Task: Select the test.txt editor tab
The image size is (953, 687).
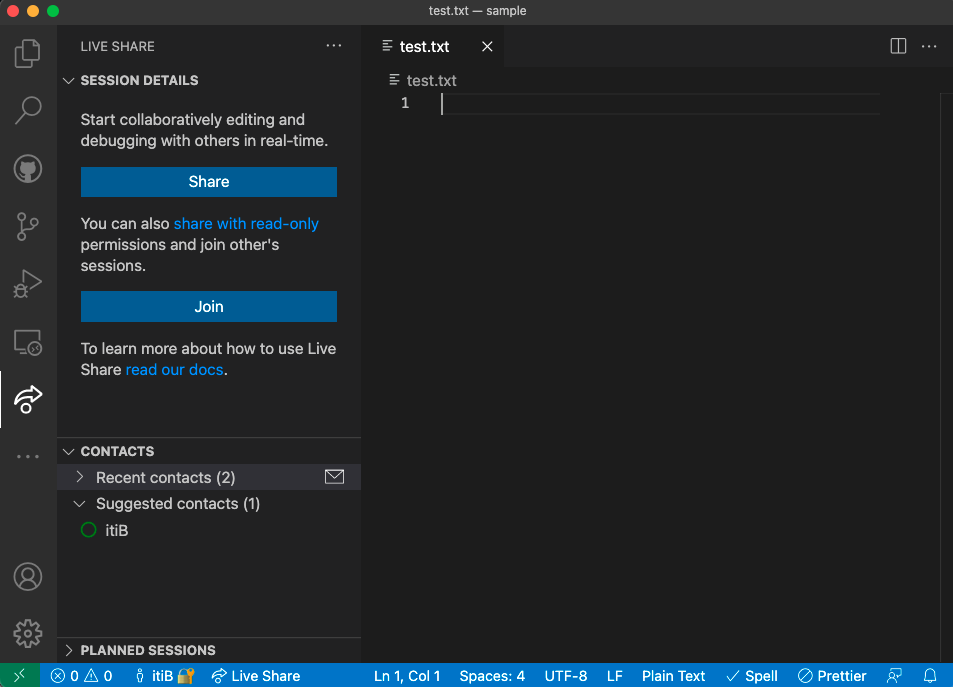Action: 433,46
